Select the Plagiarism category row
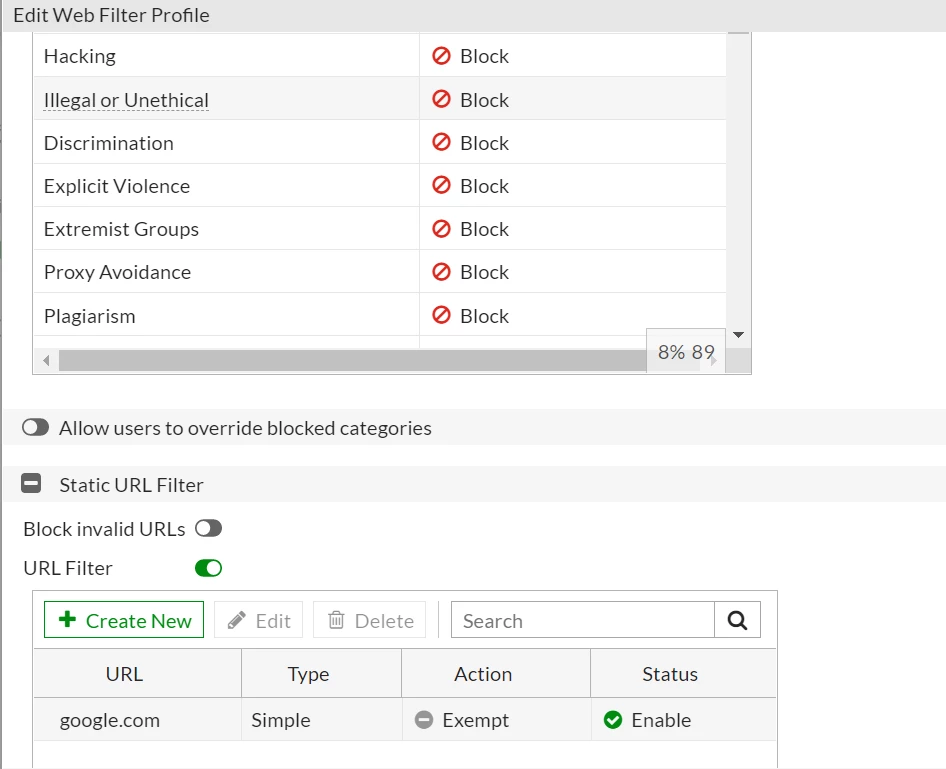The height and width of the screenshot is (769, 946). [379, 315]
